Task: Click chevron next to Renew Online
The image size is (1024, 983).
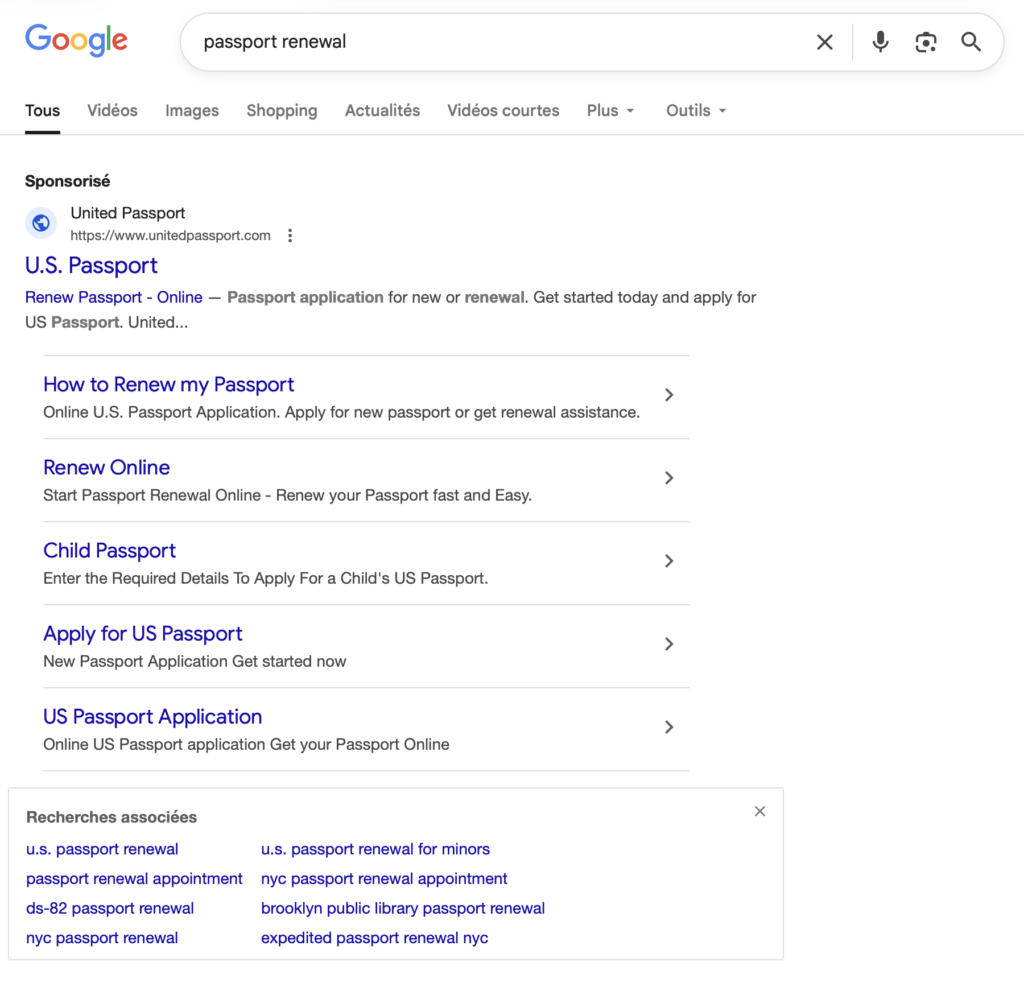Action: (669, 478)
